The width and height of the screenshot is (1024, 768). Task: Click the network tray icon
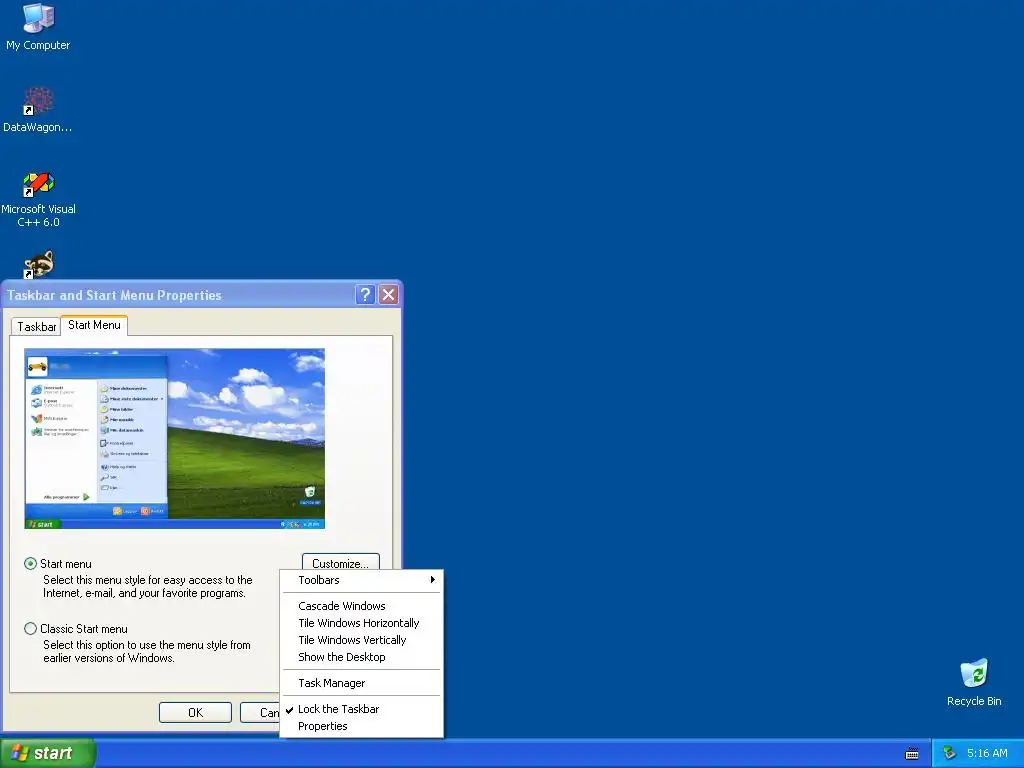click(x=949, y=754)
